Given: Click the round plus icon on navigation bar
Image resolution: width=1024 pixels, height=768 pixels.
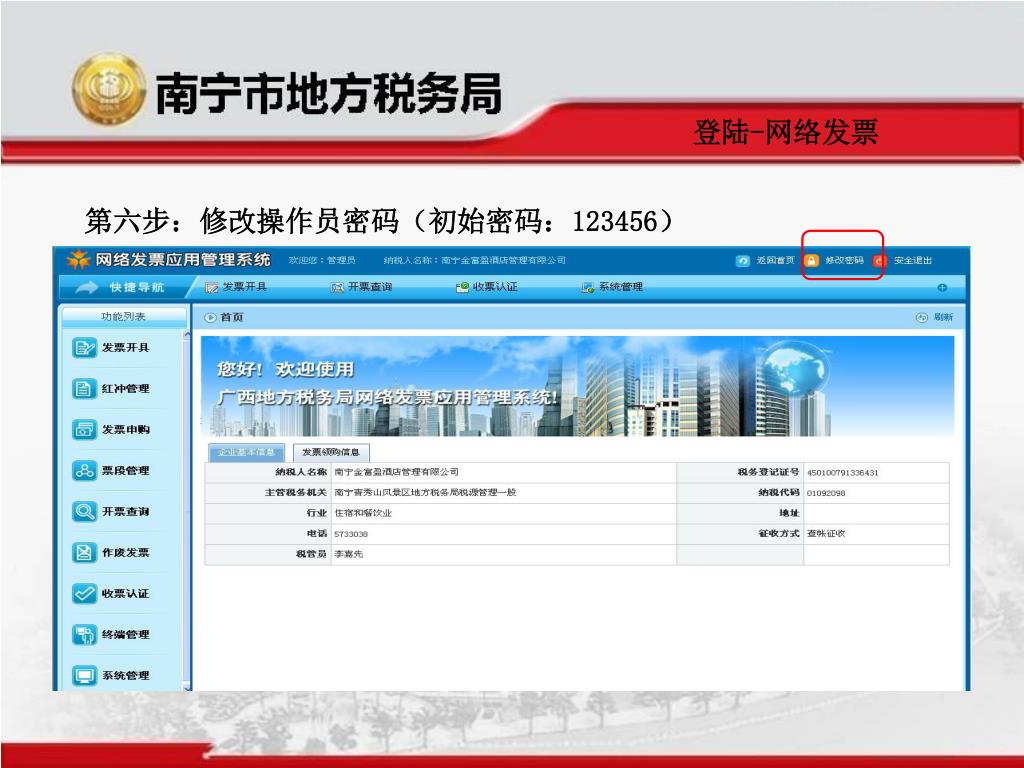Looking at the screenshot, I should 942,287.
